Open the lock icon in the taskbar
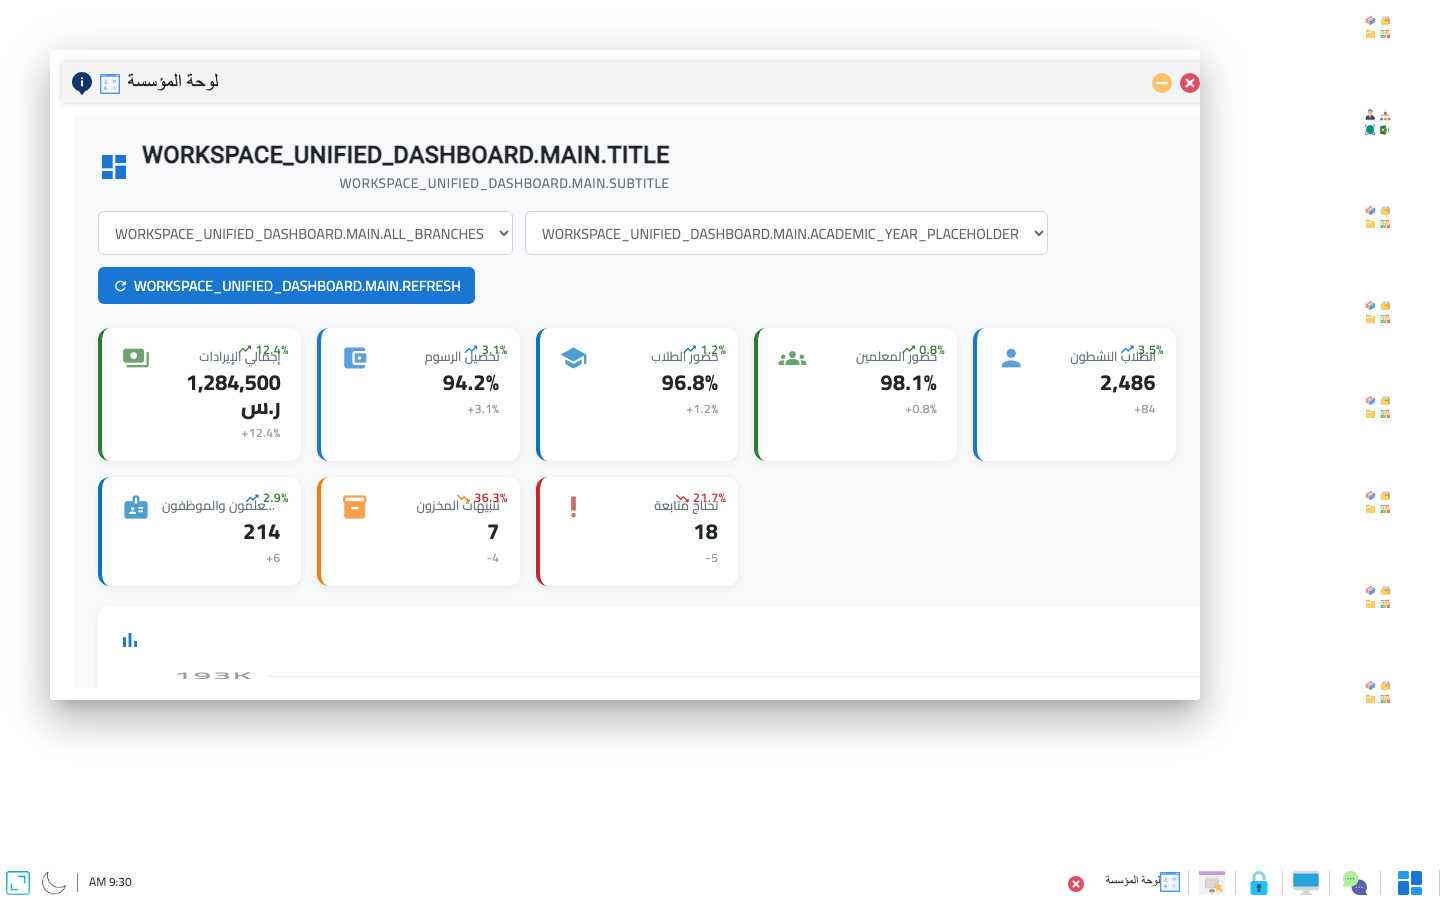 [1259, 883]
